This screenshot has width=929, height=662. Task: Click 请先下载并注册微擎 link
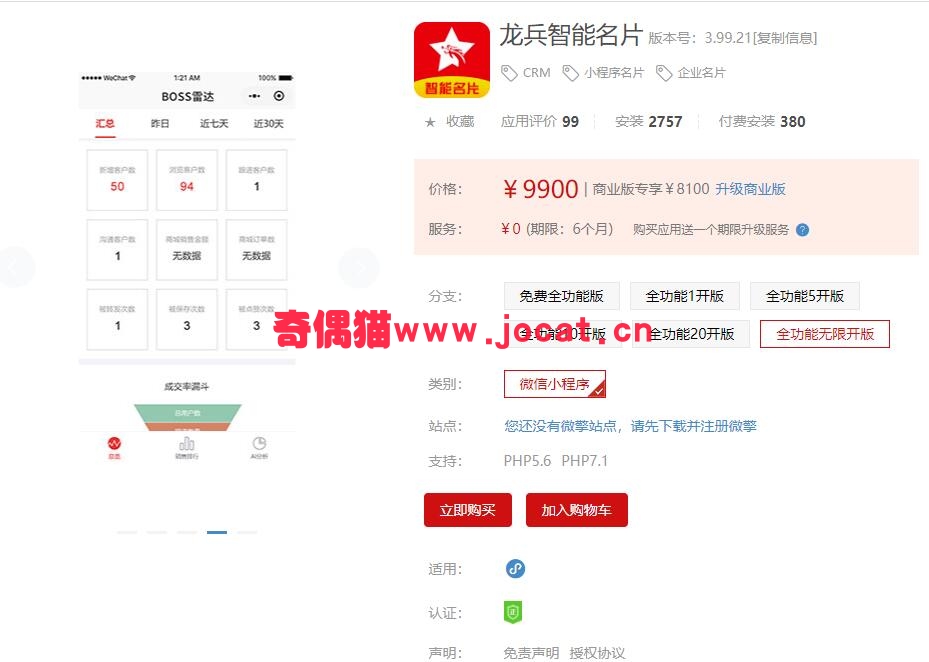pos(693,426)
